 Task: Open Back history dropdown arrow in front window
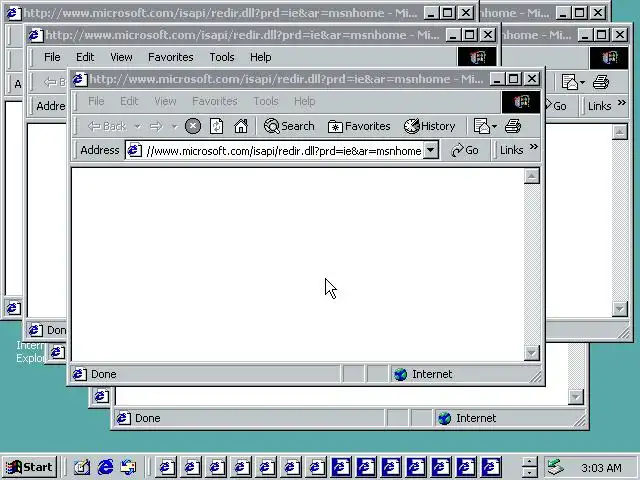click(x=138, y=127)
